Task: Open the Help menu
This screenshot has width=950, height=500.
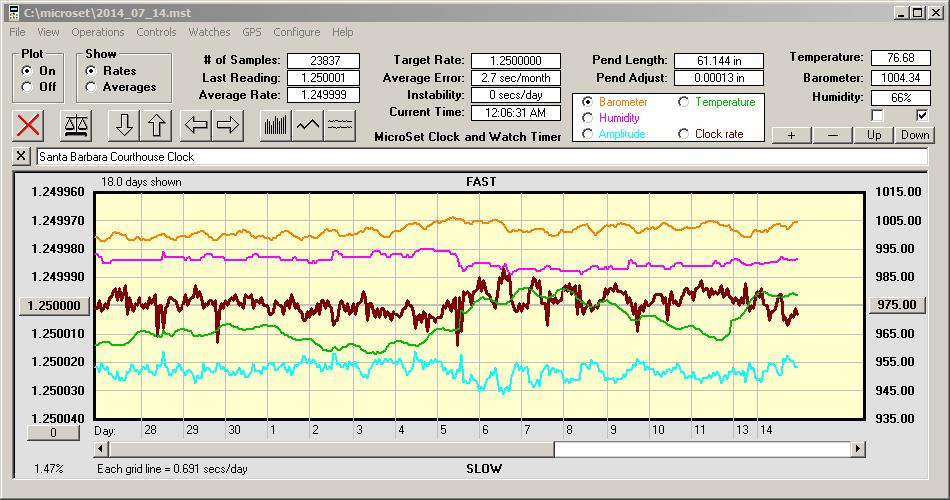Action: coord(342,32)
